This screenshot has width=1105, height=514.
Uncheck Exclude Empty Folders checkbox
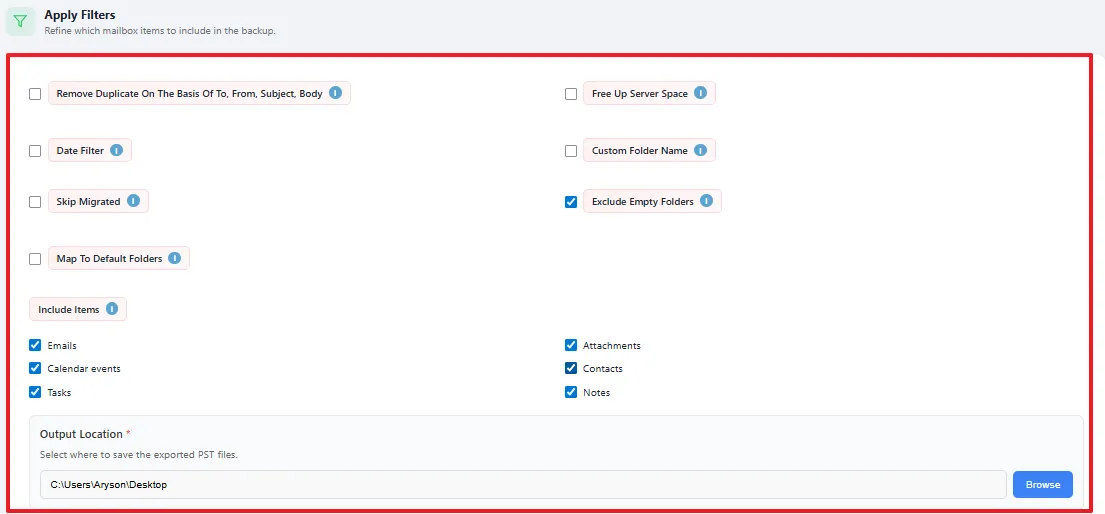point(572,202)
